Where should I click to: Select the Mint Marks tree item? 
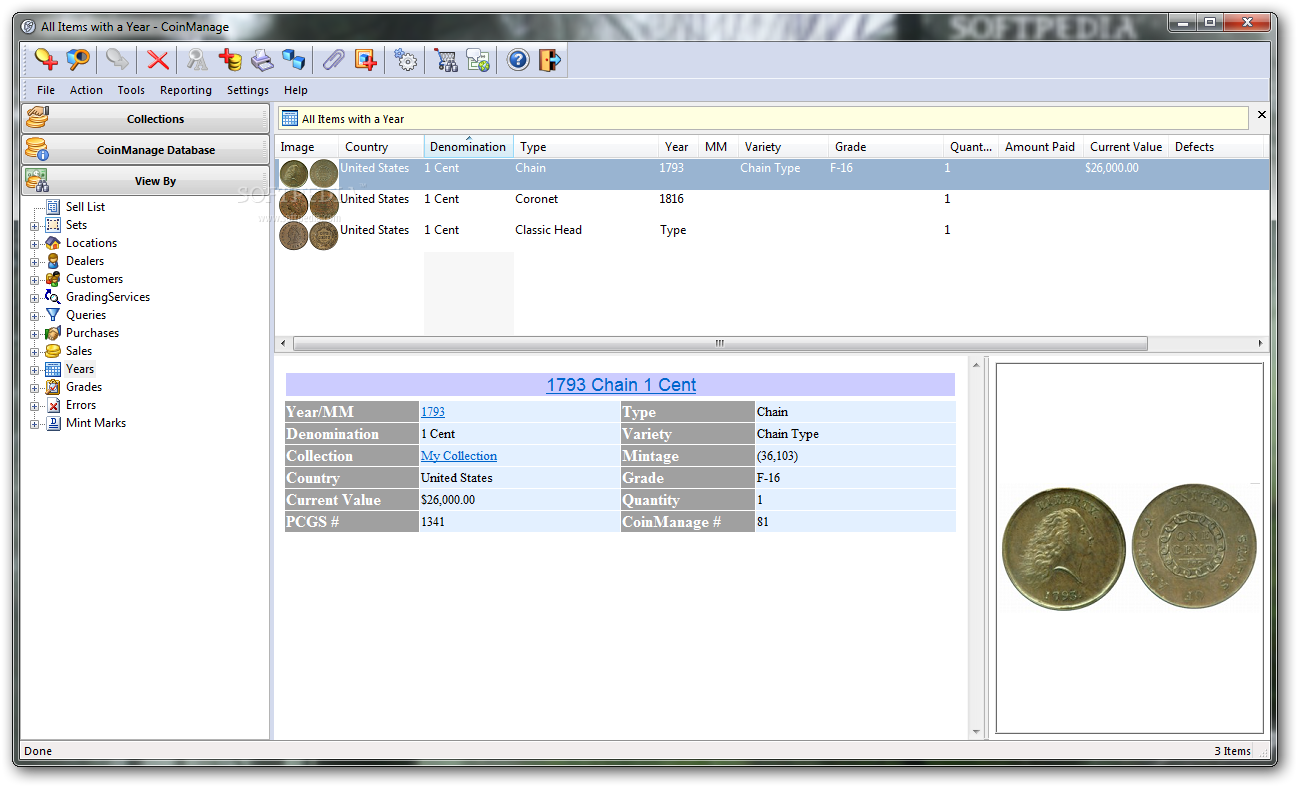(x=96, y=423)
